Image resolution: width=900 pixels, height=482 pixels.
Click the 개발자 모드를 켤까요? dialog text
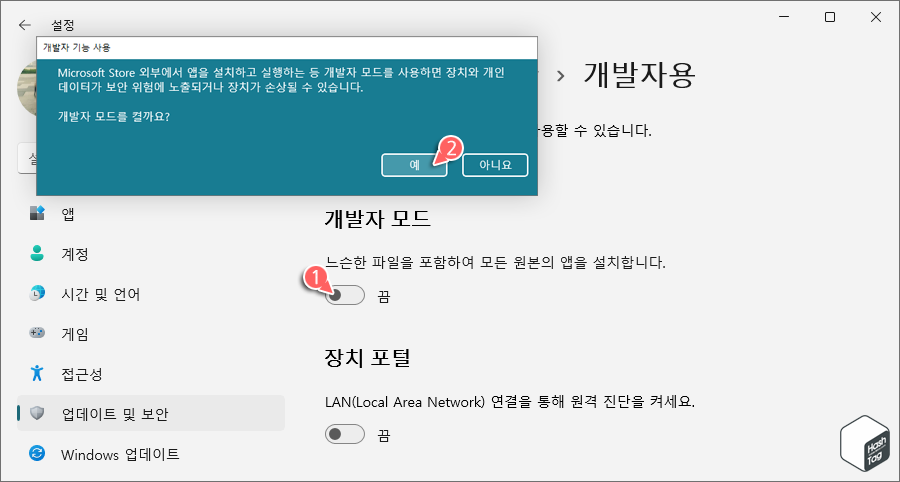tap(114, 116)
